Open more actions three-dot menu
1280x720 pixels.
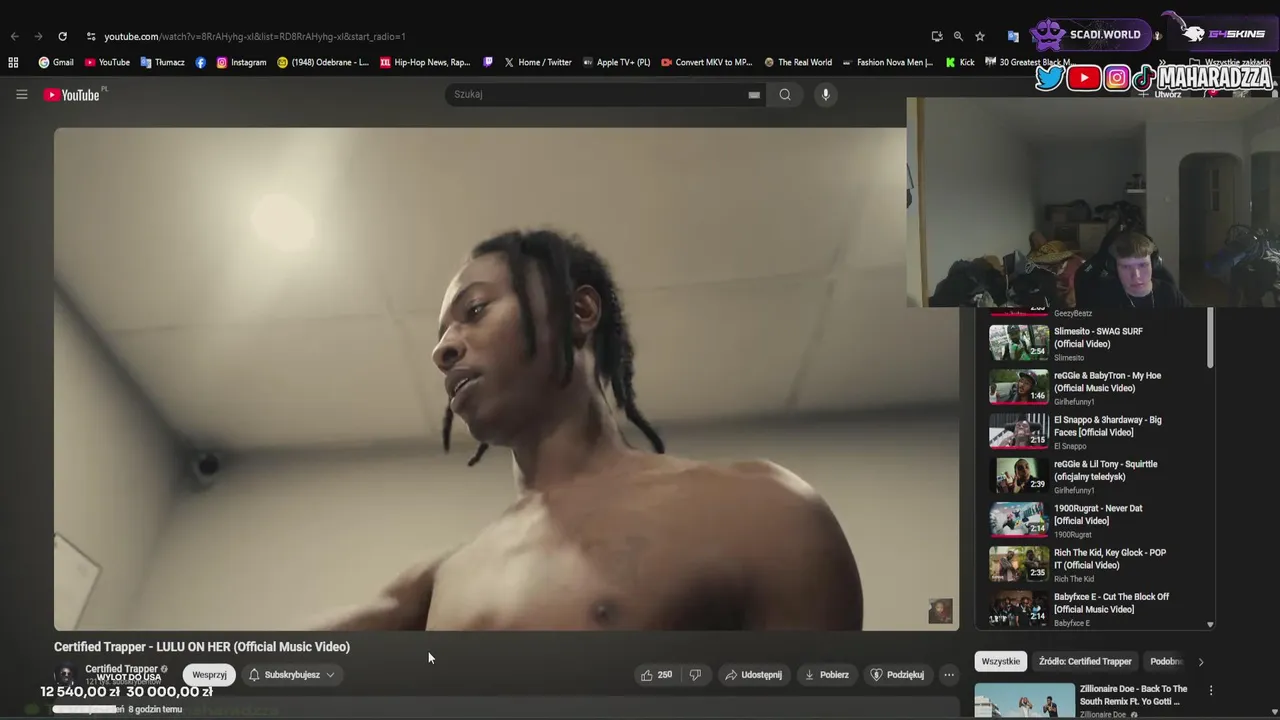tap(949, 675)
